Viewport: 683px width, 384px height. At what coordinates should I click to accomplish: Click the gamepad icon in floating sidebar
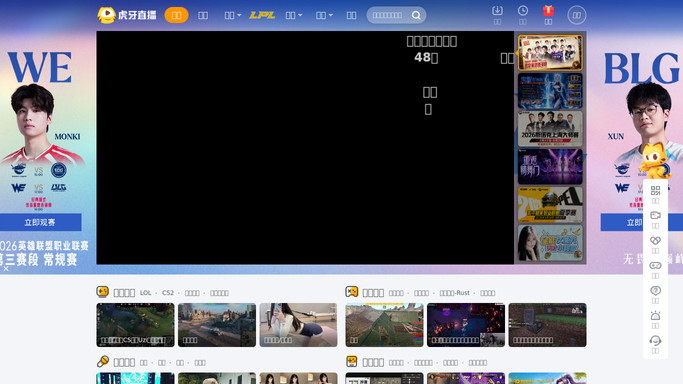655,265
